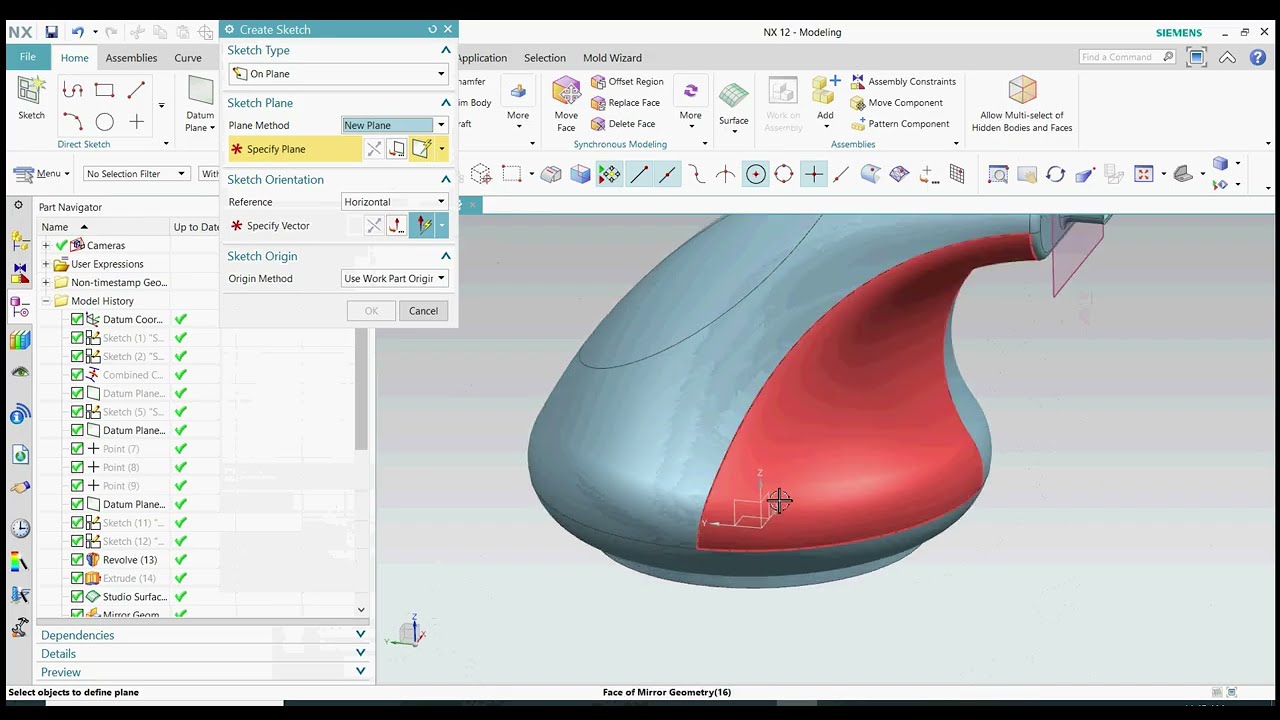Click the Inferred plane icon in Specify Plane
The height and width of the screenshot is (720, 1280).
[x=421, y=149]
